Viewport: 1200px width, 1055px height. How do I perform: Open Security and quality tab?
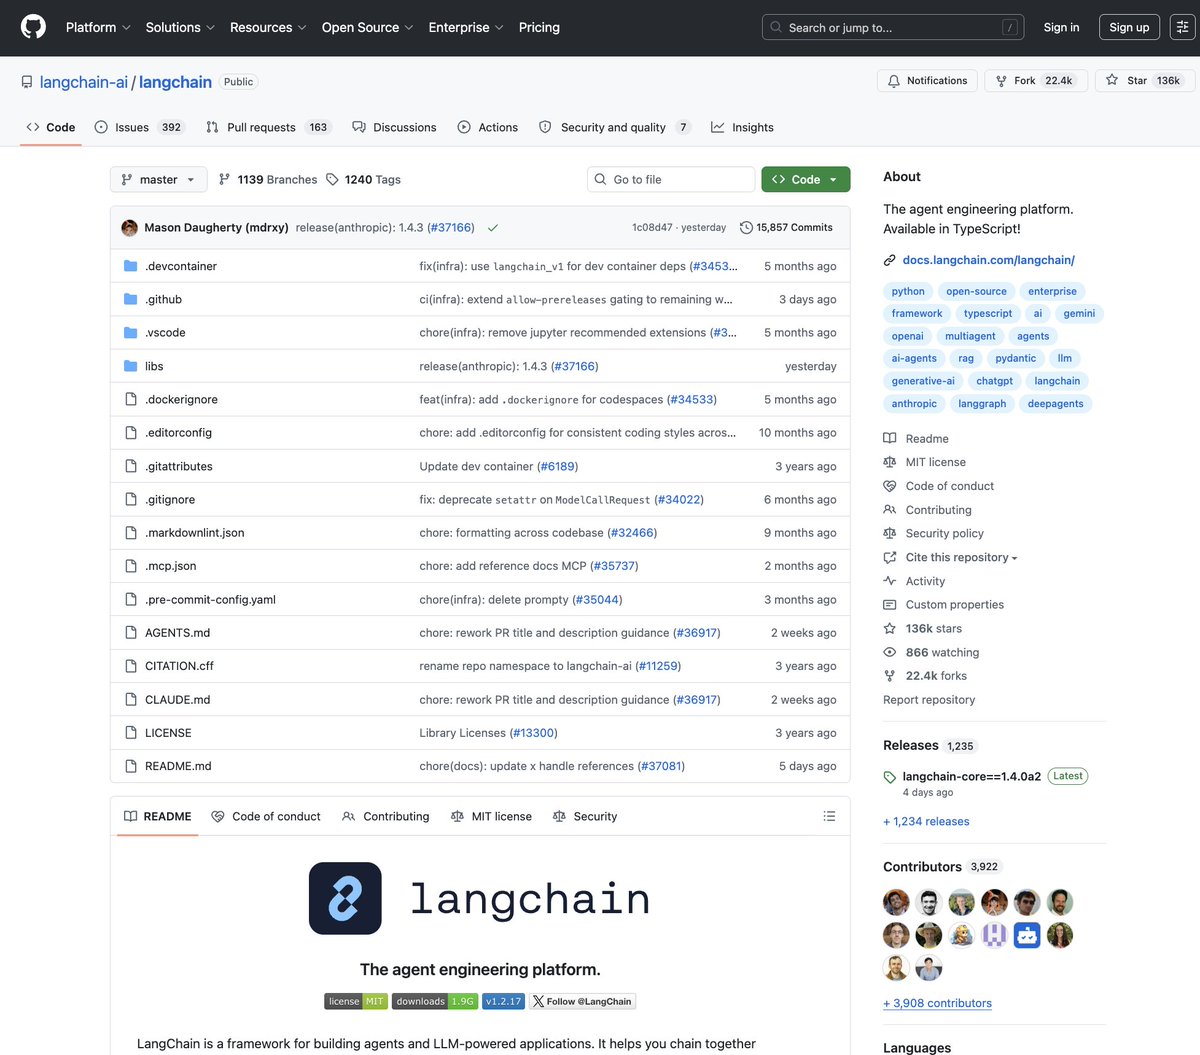click(x=615, y=127)
